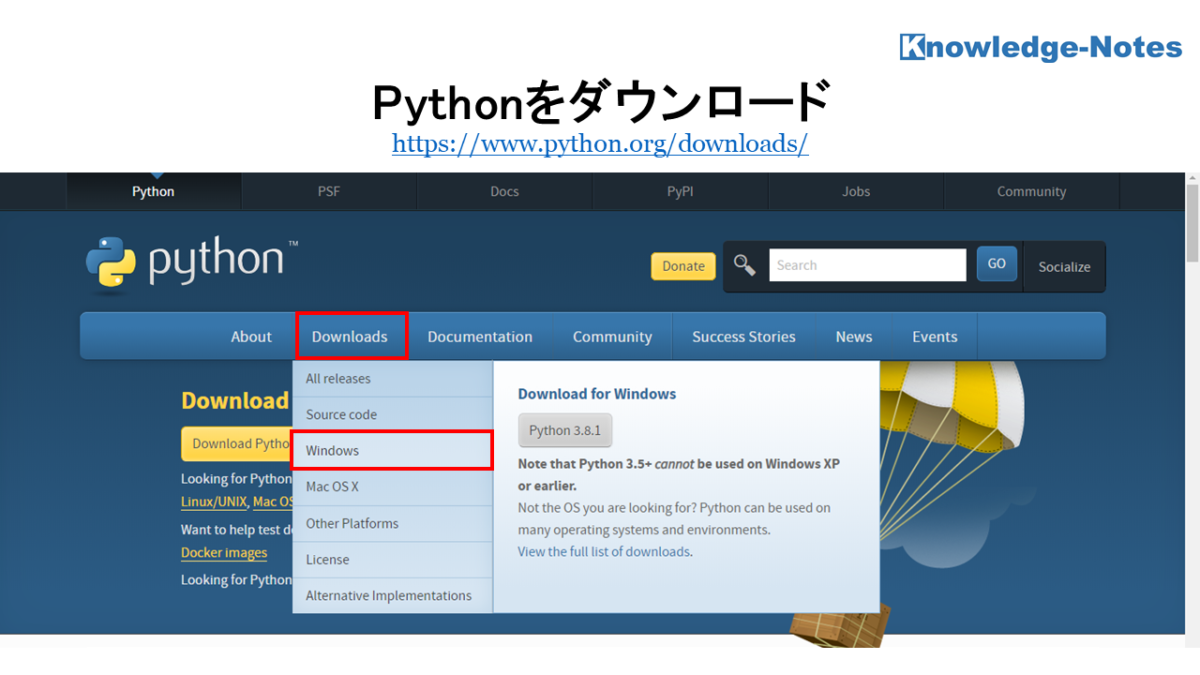
Task: Select Other Platforms in Downloads submenu
Action: tap(392, 524)
